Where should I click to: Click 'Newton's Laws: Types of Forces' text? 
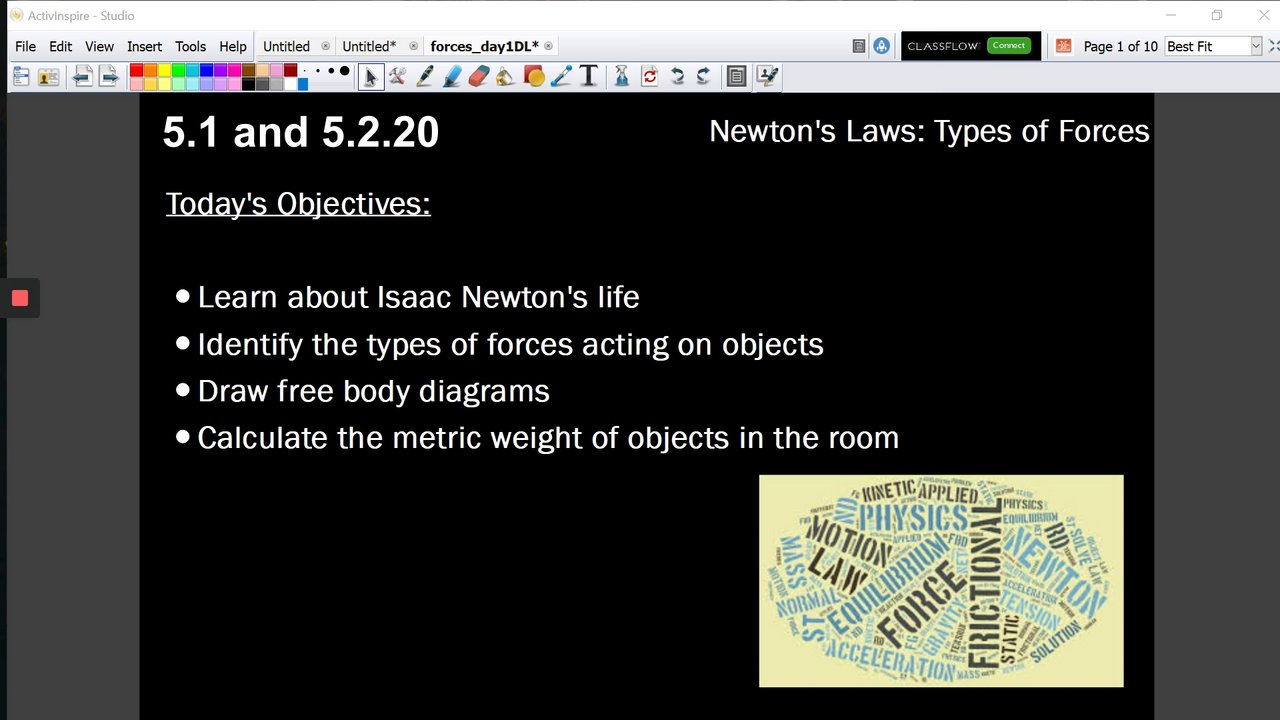point(929,131)
